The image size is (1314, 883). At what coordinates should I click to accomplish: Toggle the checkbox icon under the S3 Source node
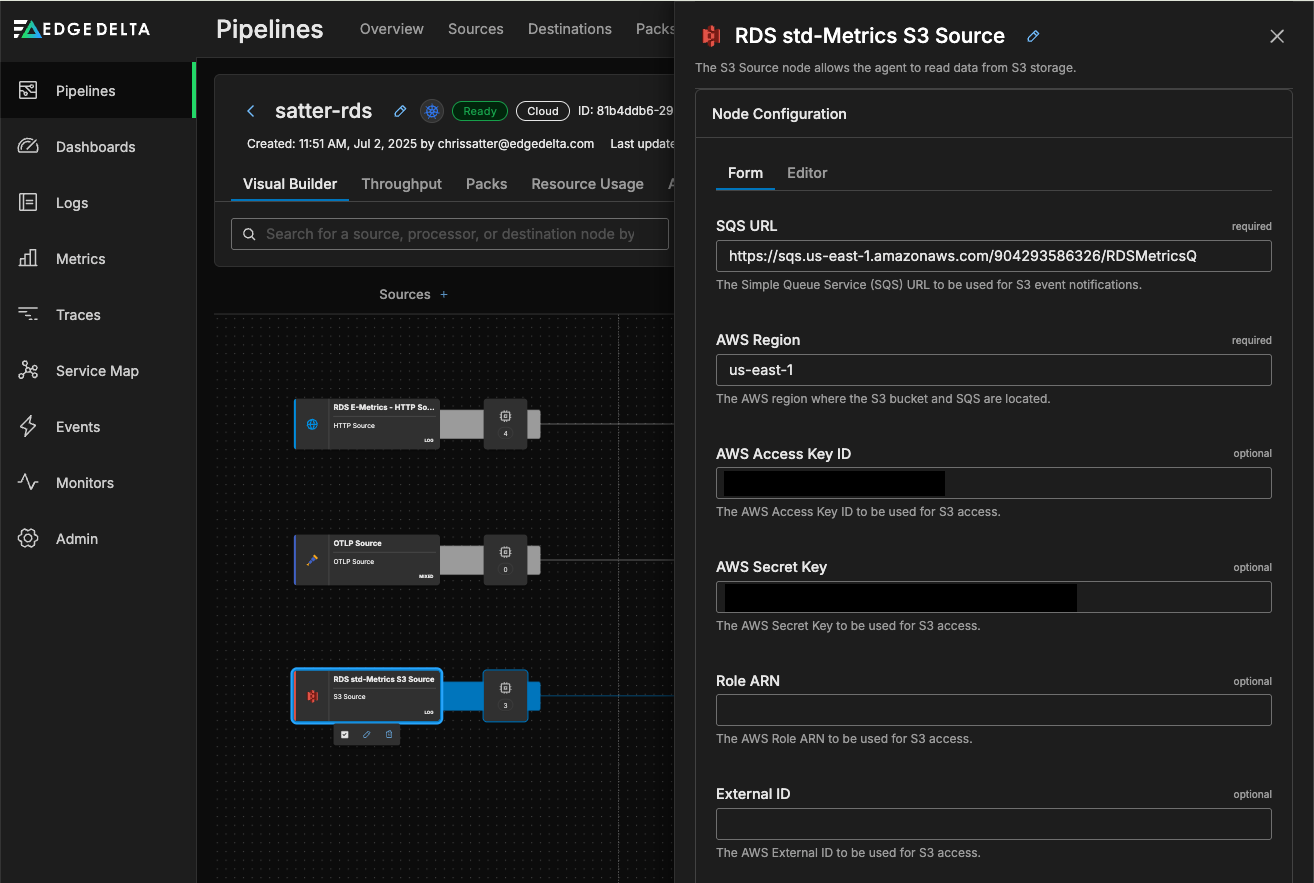(344, 734)
